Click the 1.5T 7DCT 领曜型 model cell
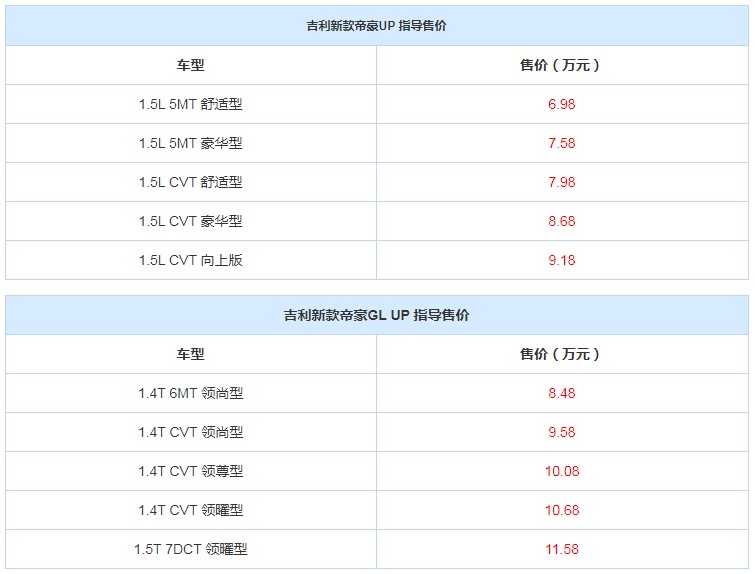The image size is (755, 574). pyautogui.click(x=190, y=549)
